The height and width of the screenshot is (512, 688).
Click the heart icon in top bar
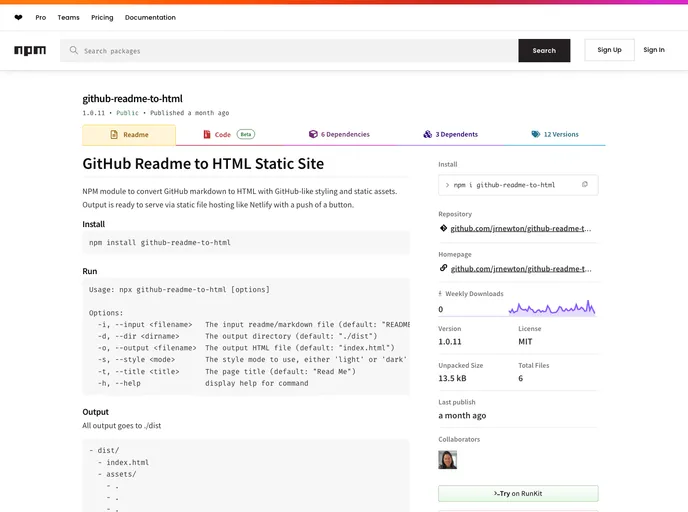[x=18, y=18]
